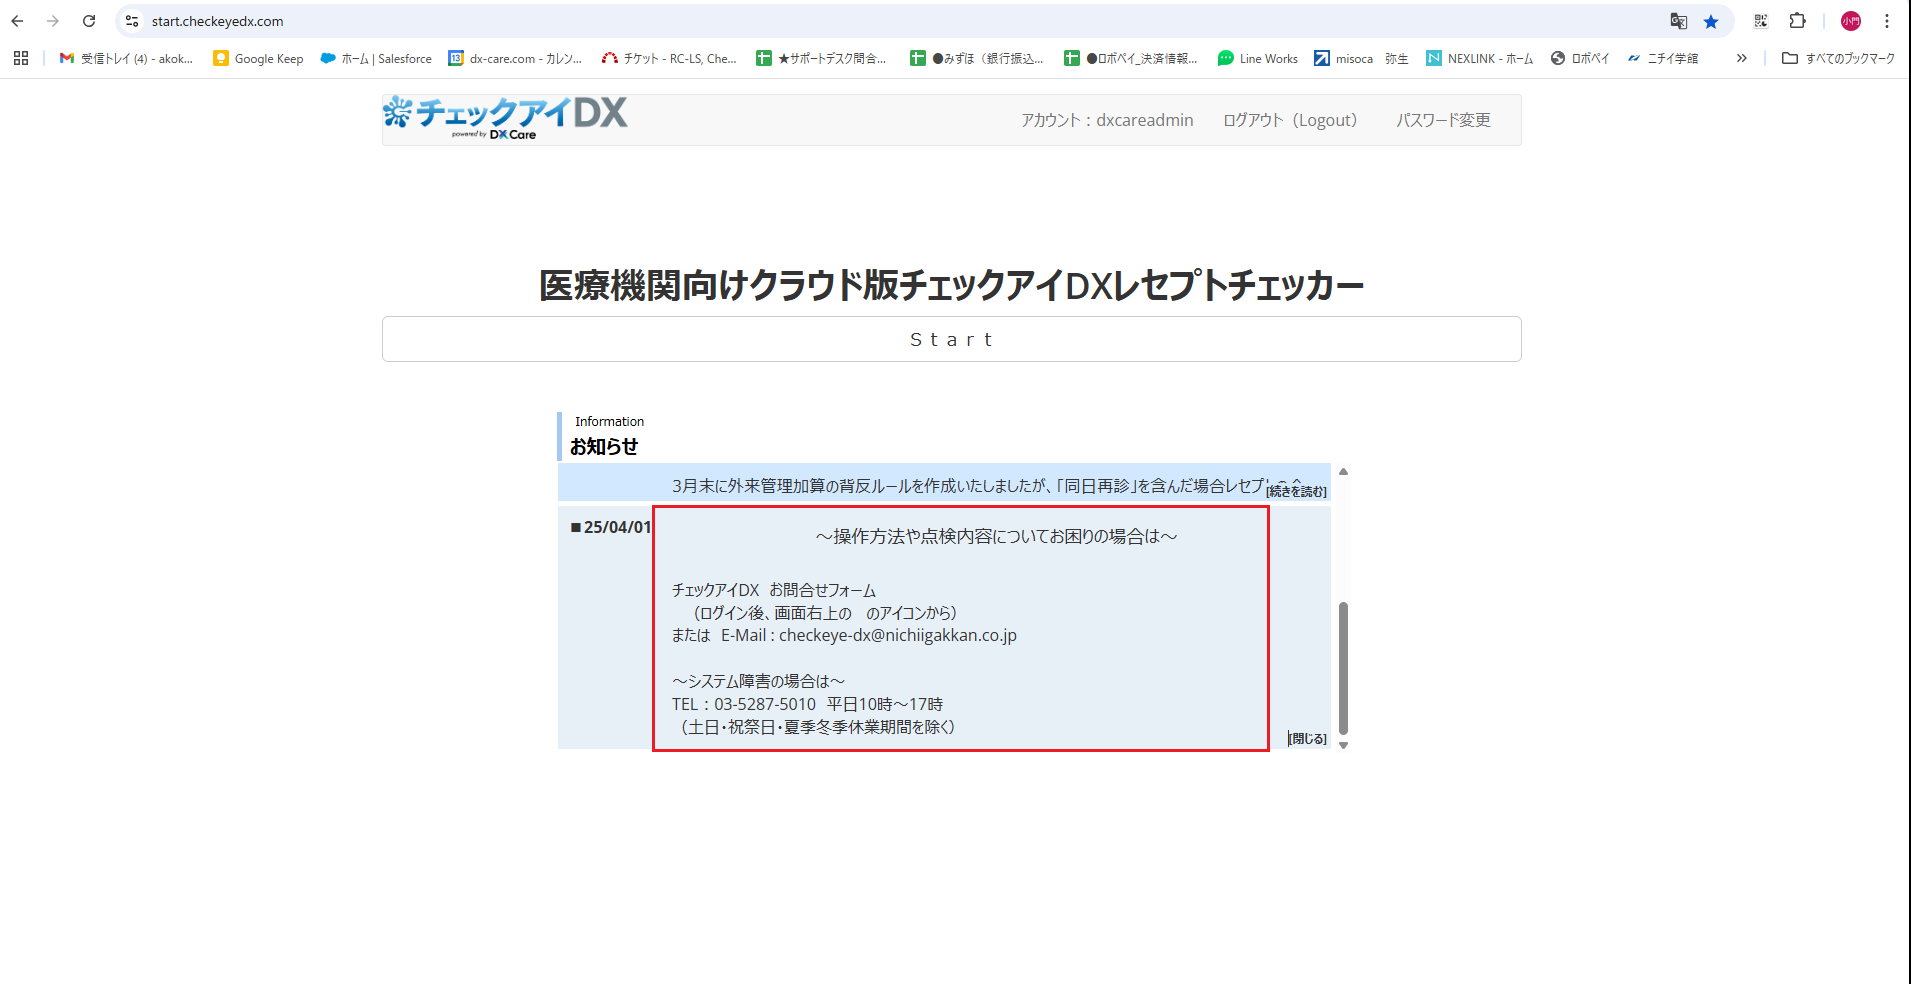Go back to the previous page
1911x984 pixels.
[17, 21]
